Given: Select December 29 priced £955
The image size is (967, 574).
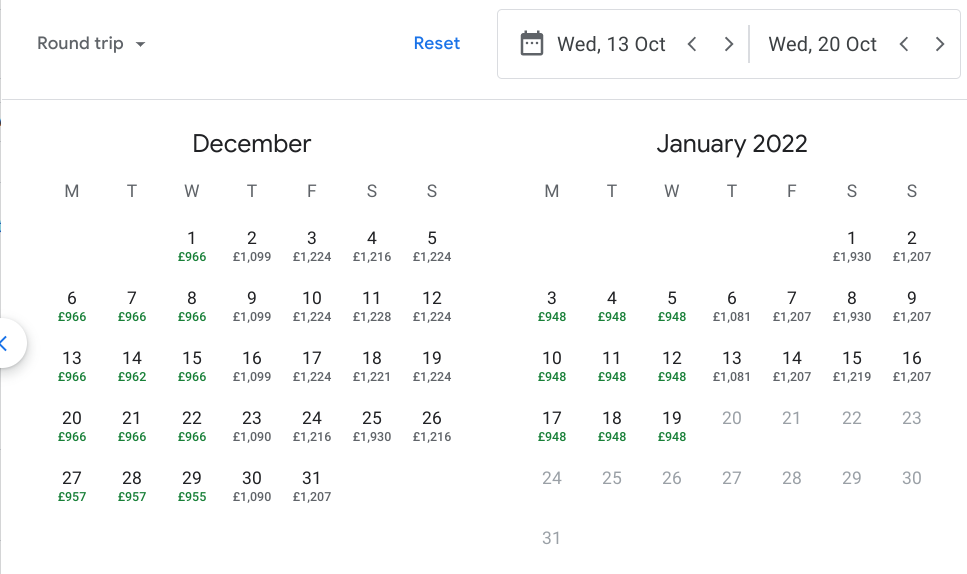Looking at the screenshot, I should point(192,486).
